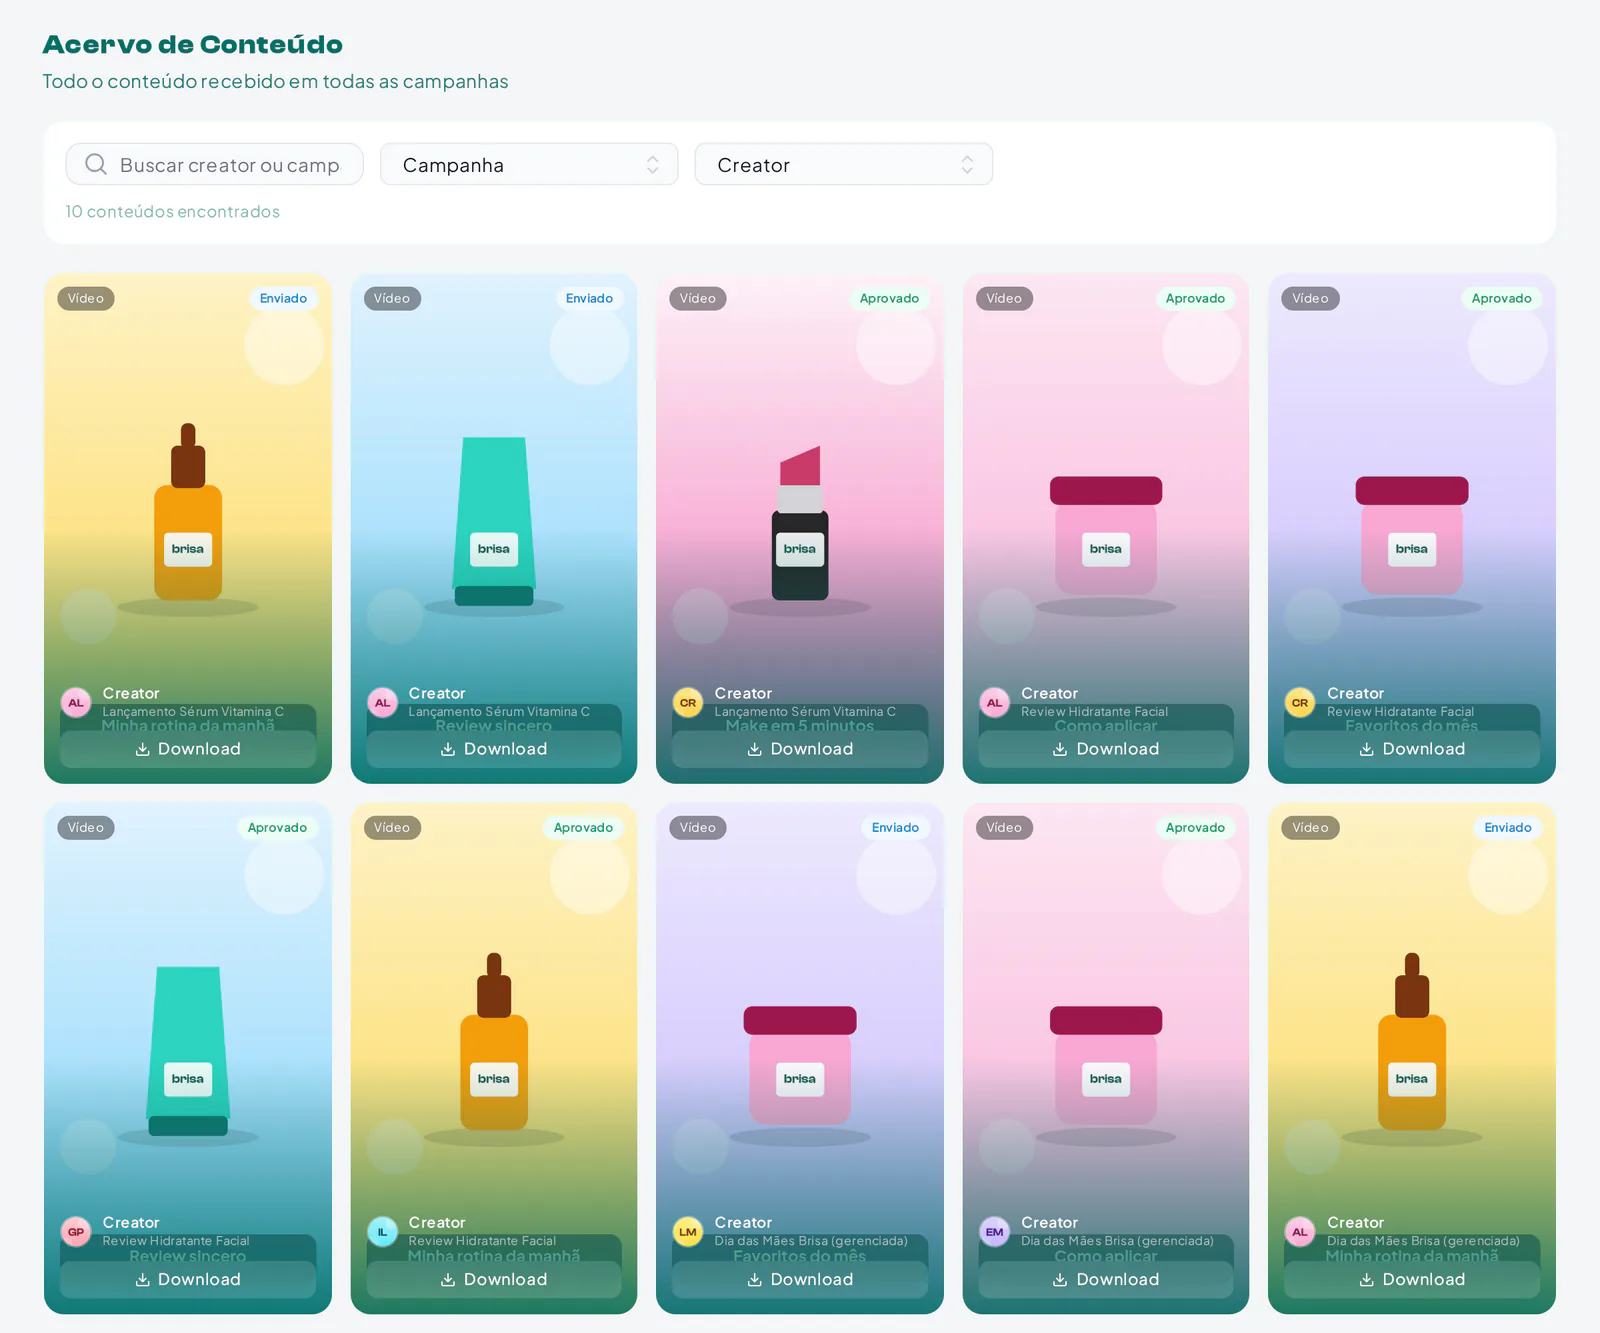
Task: Open the EM creator avatar
Action: [x=994, y=1232]
